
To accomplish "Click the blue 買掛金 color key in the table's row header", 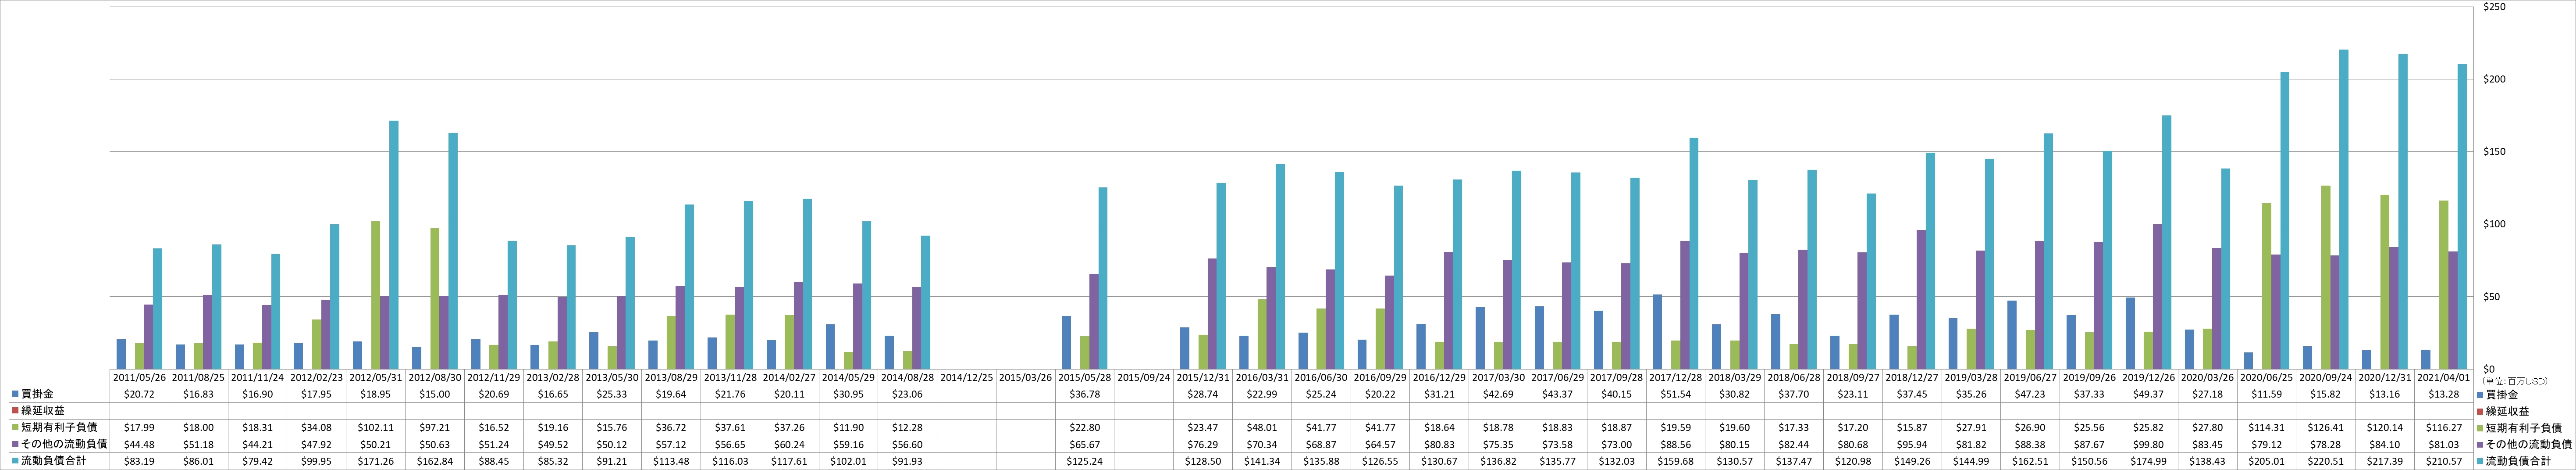I will [x=15, y=395].
